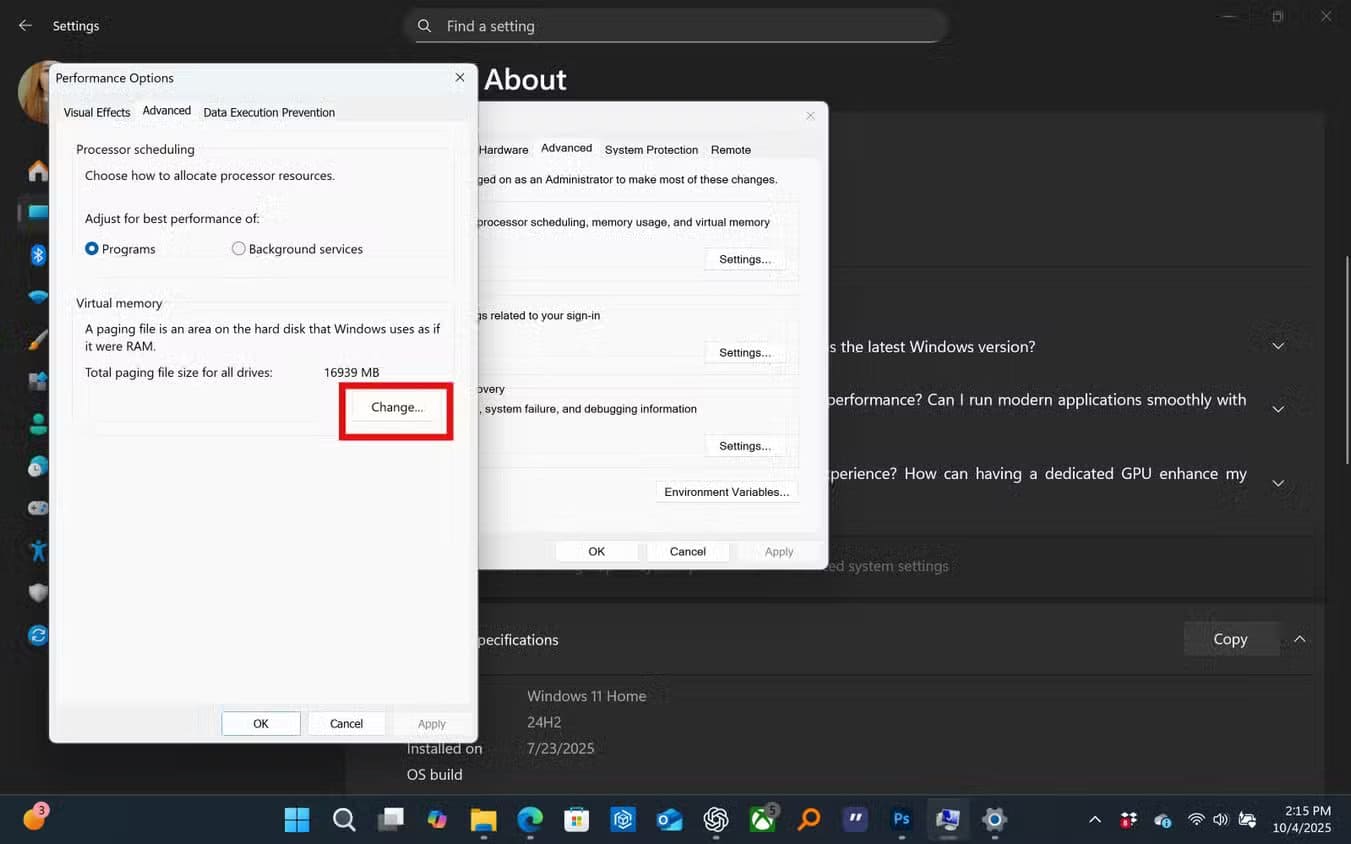Click the Home icon in Settings sidebar
Viewport: 1351px width, 844px height.
tap(38, 171)
